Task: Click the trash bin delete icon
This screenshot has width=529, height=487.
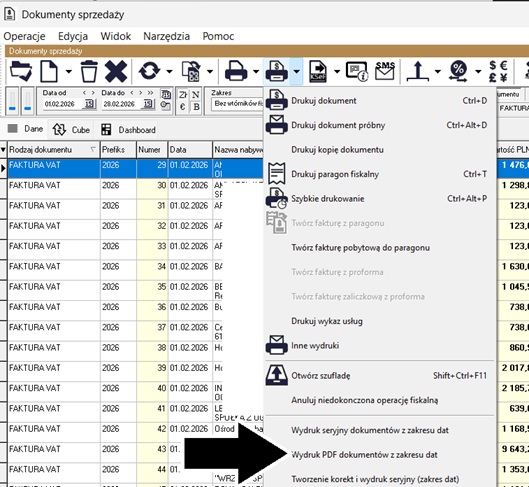Action: [89, 71]
